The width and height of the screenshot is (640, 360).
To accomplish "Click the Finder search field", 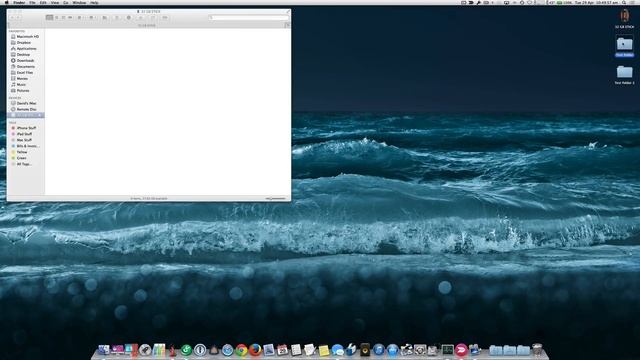I will pos(249,18).
